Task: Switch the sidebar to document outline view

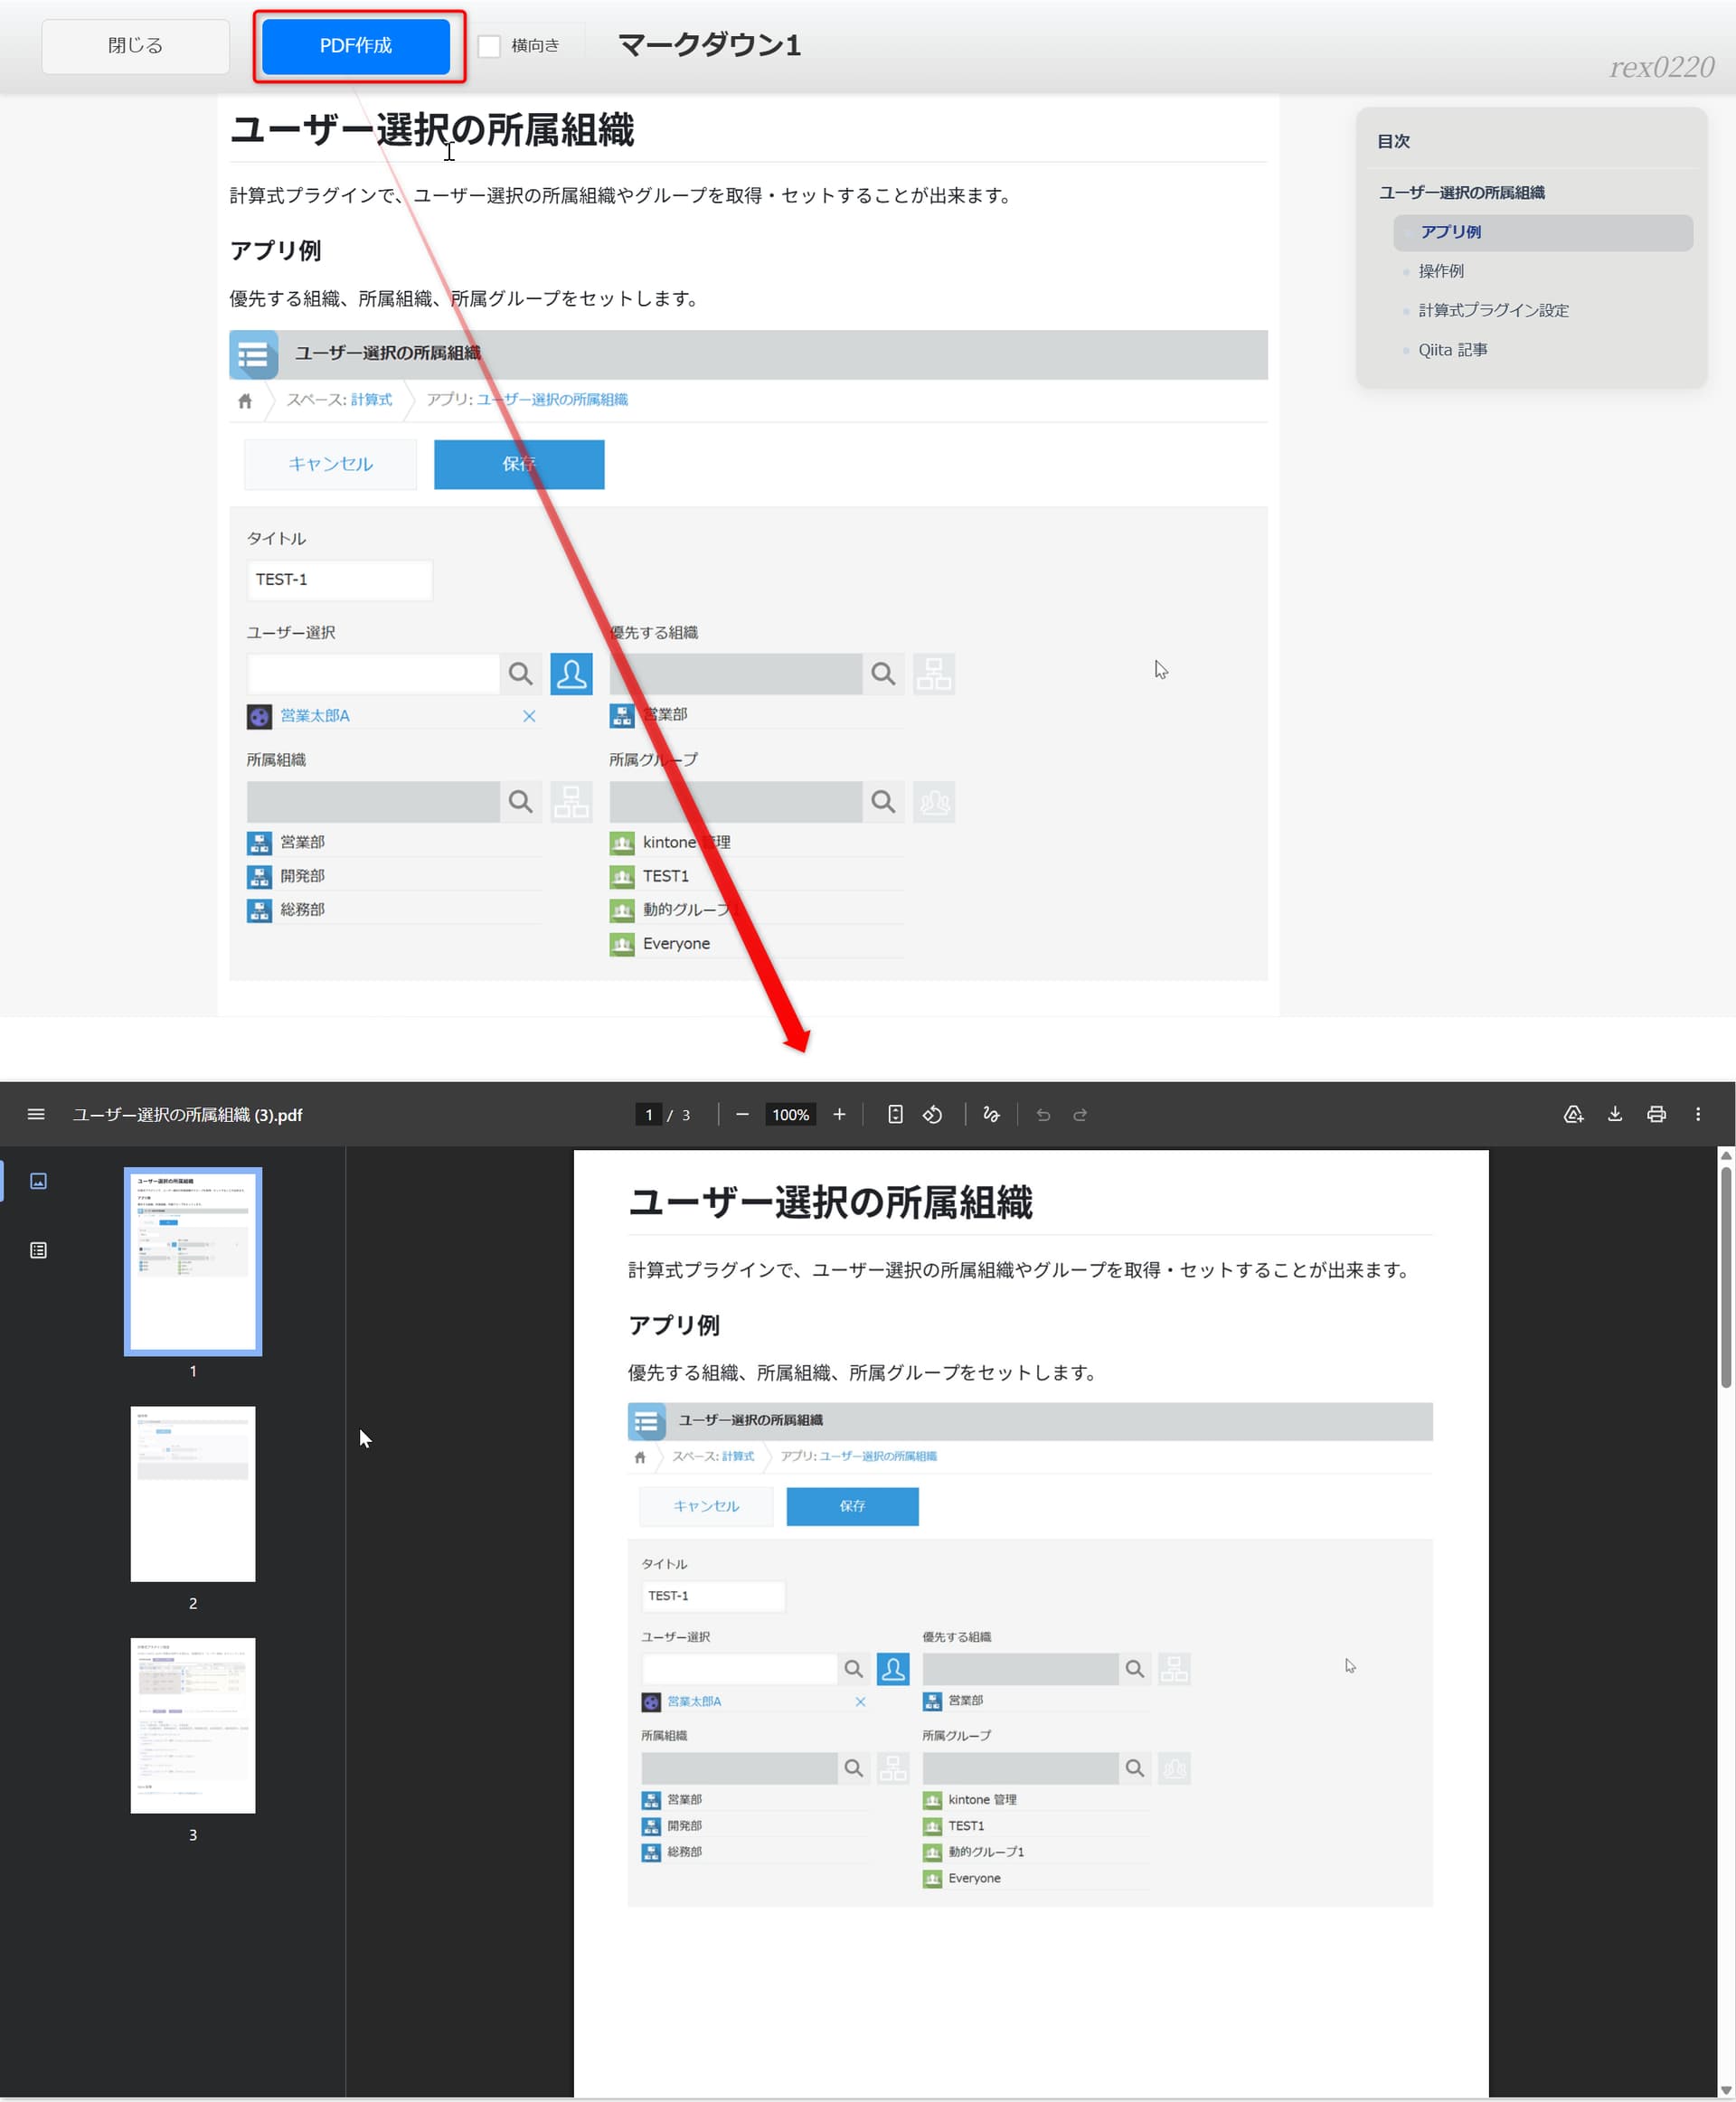Action: pyautogui.click(x=38, y=1250)
